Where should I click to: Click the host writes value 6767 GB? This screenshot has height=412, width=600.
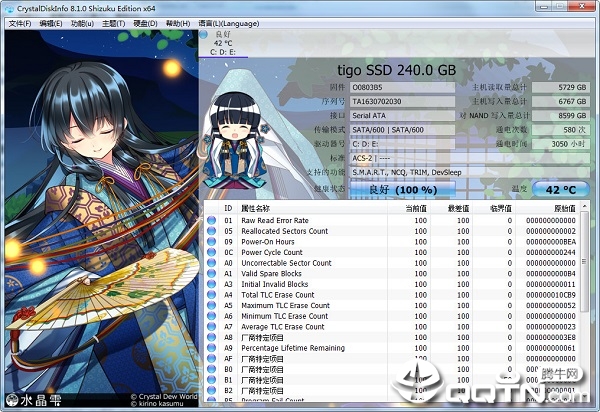pos(561,102)
